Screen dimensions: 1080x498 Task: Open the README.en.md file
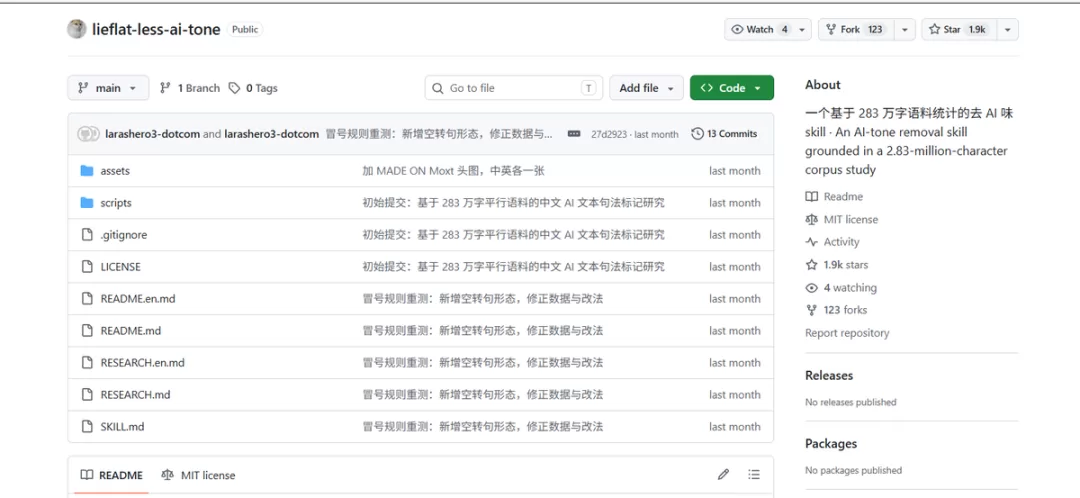coord(138,299)
